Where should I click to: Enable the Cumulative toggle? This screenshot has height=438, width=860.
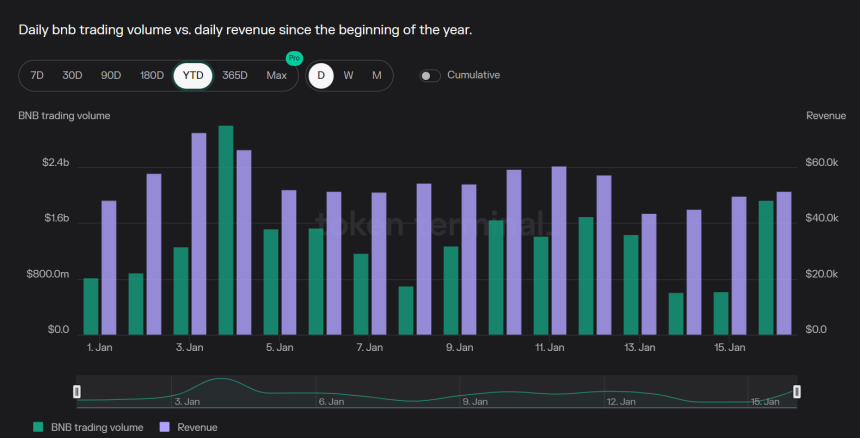[430, 76]
